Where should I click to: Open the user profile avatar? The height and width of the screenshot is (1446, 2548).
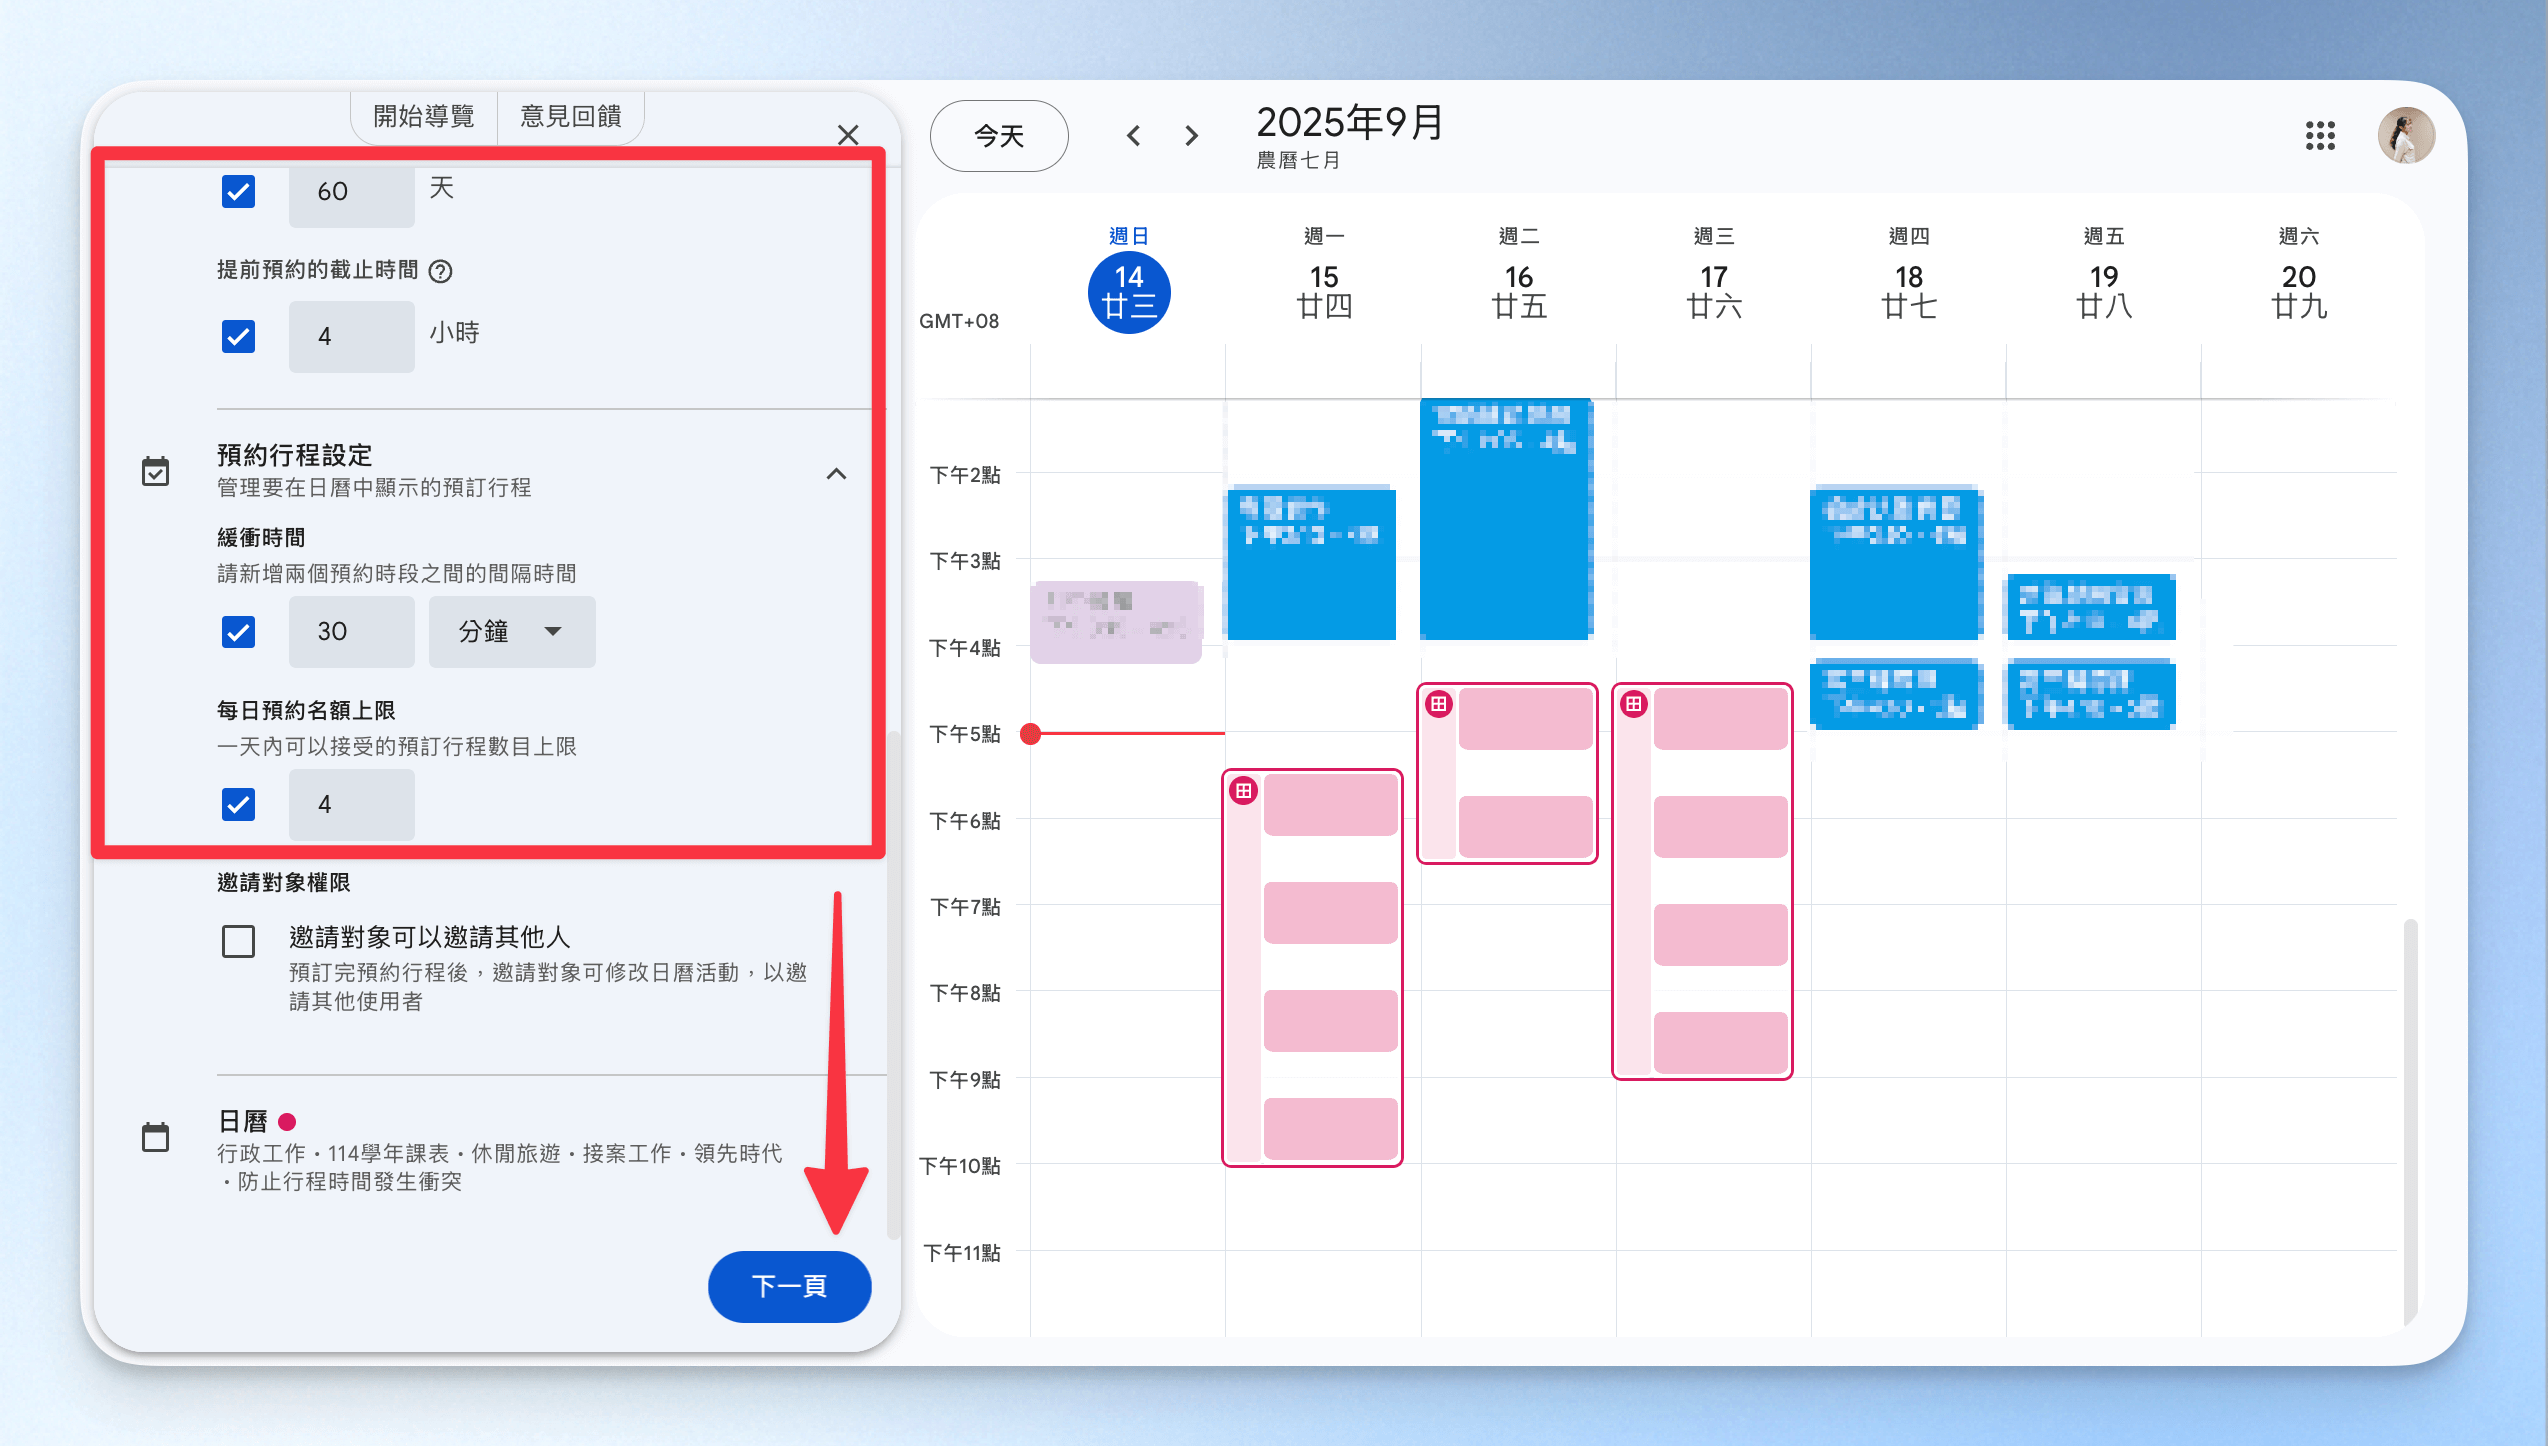[x=2405, y=136]
